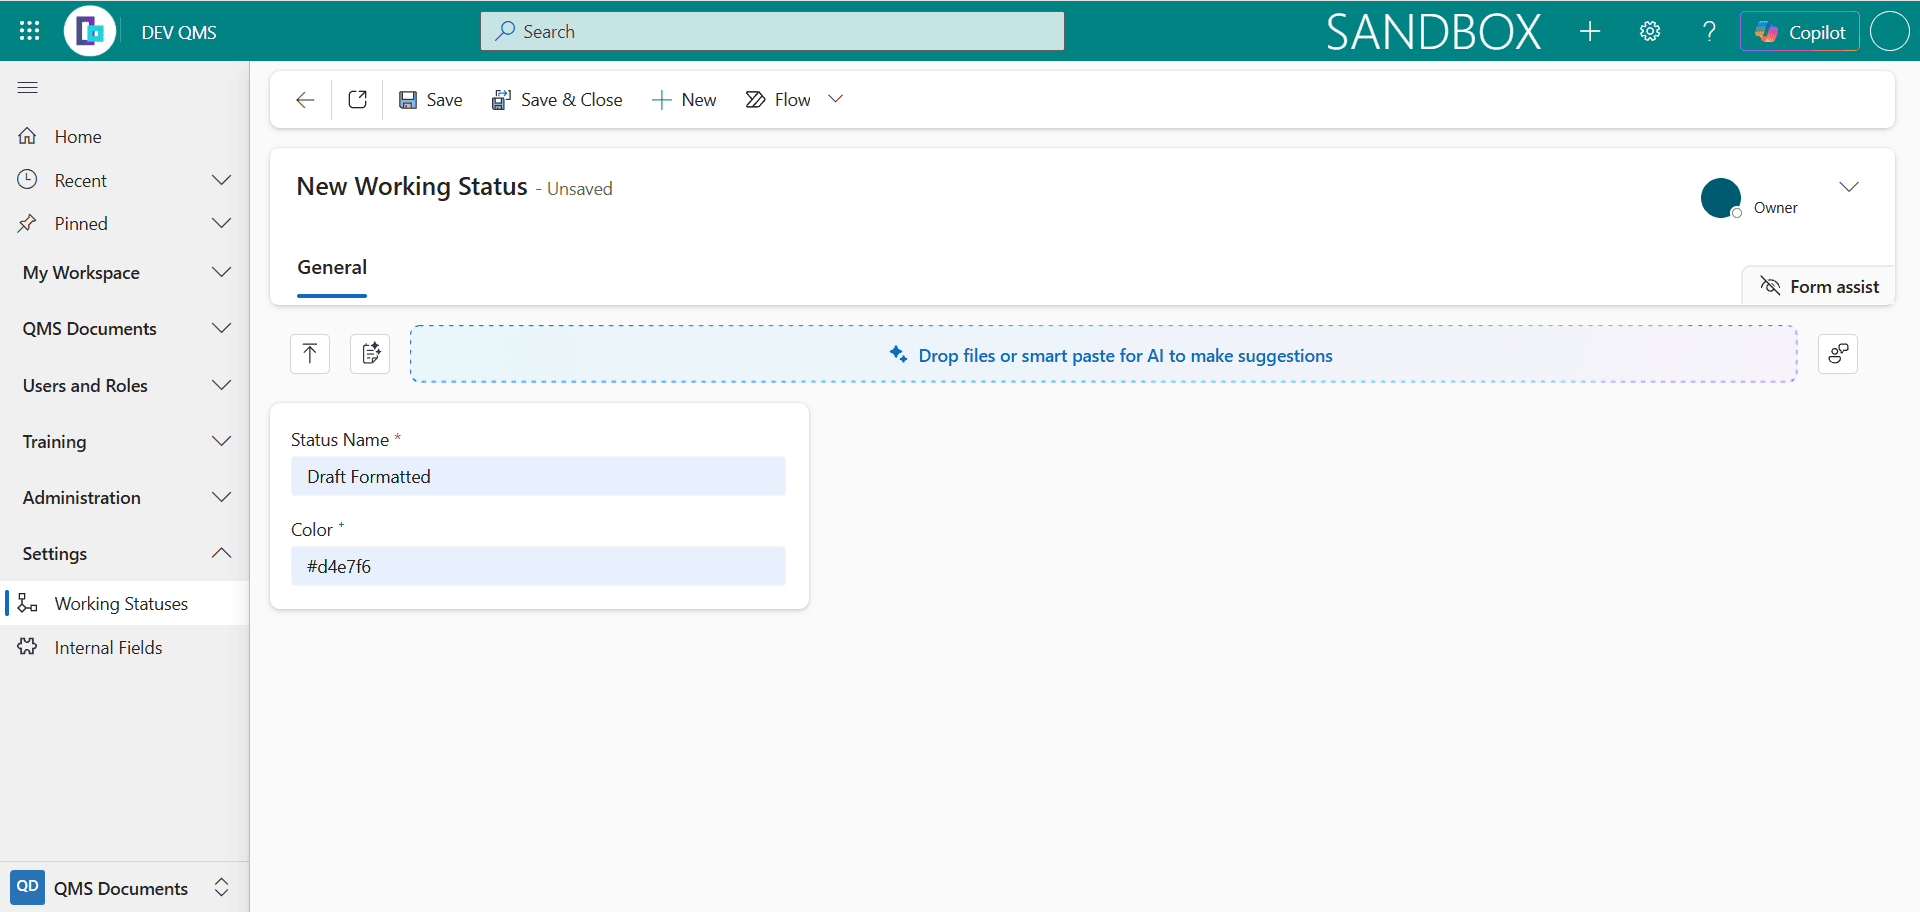Open record in new window icon
The height and width of the screenshot is (912, 1920).
pyautogui.click(x=357, y=100)
